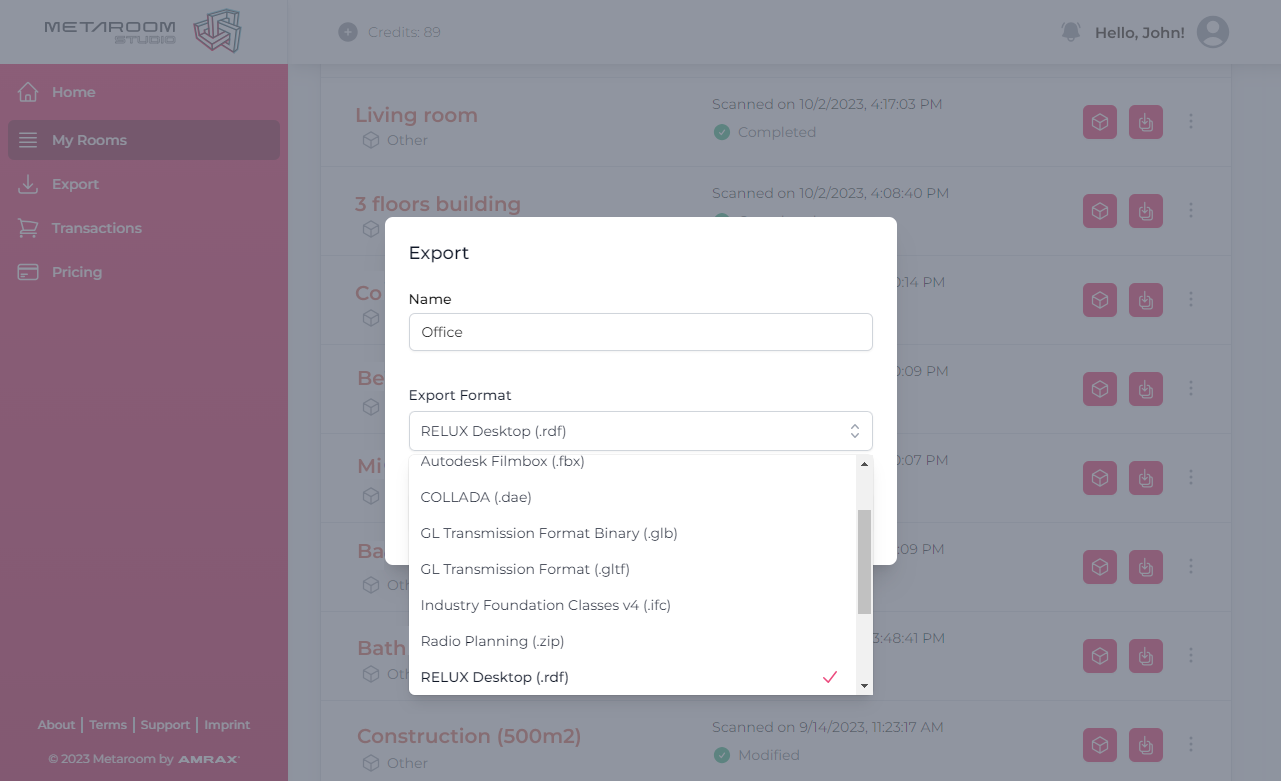Open the Terms page
Screen dimensions: 1281x781
point(107,724)
